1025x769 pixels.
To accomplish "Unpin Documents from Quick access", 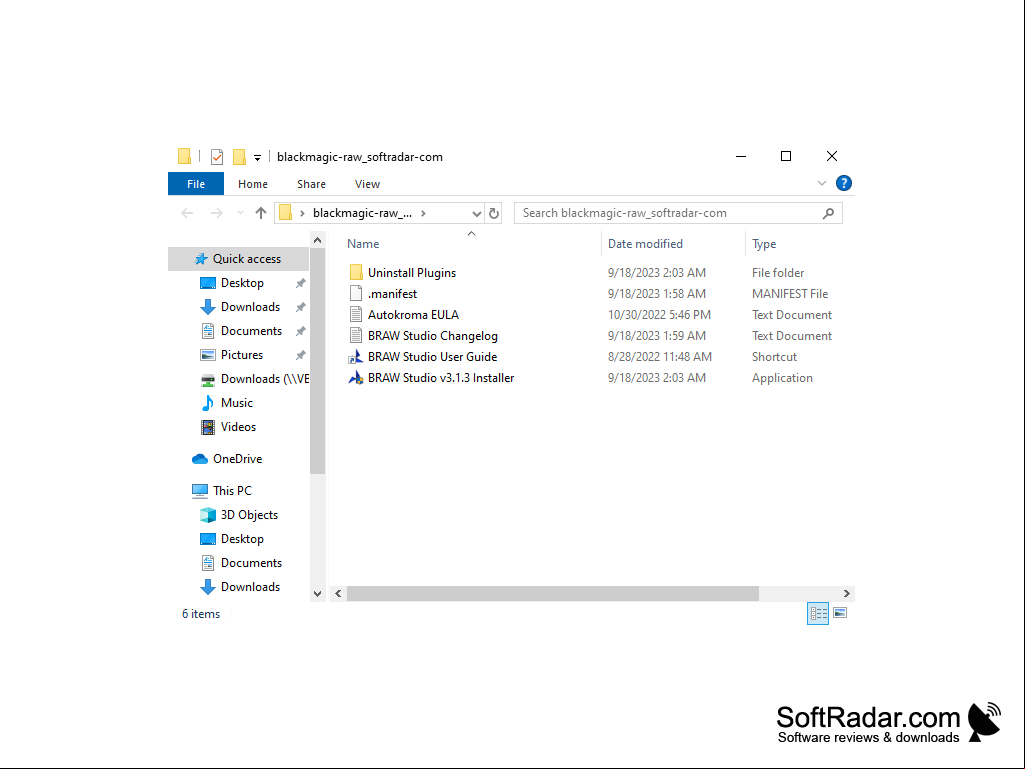I will tap(301, 332).
